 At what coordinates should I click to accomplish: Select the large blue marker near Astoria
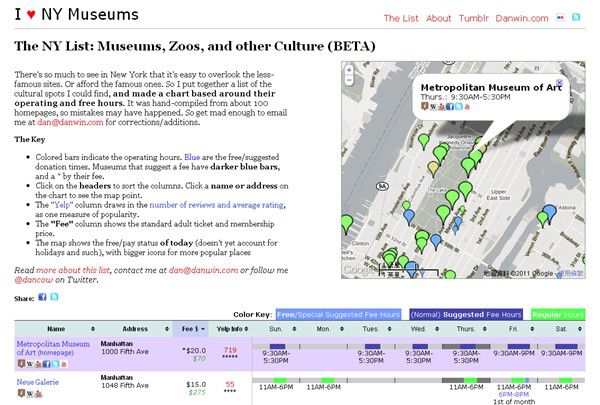pos(550,214)
